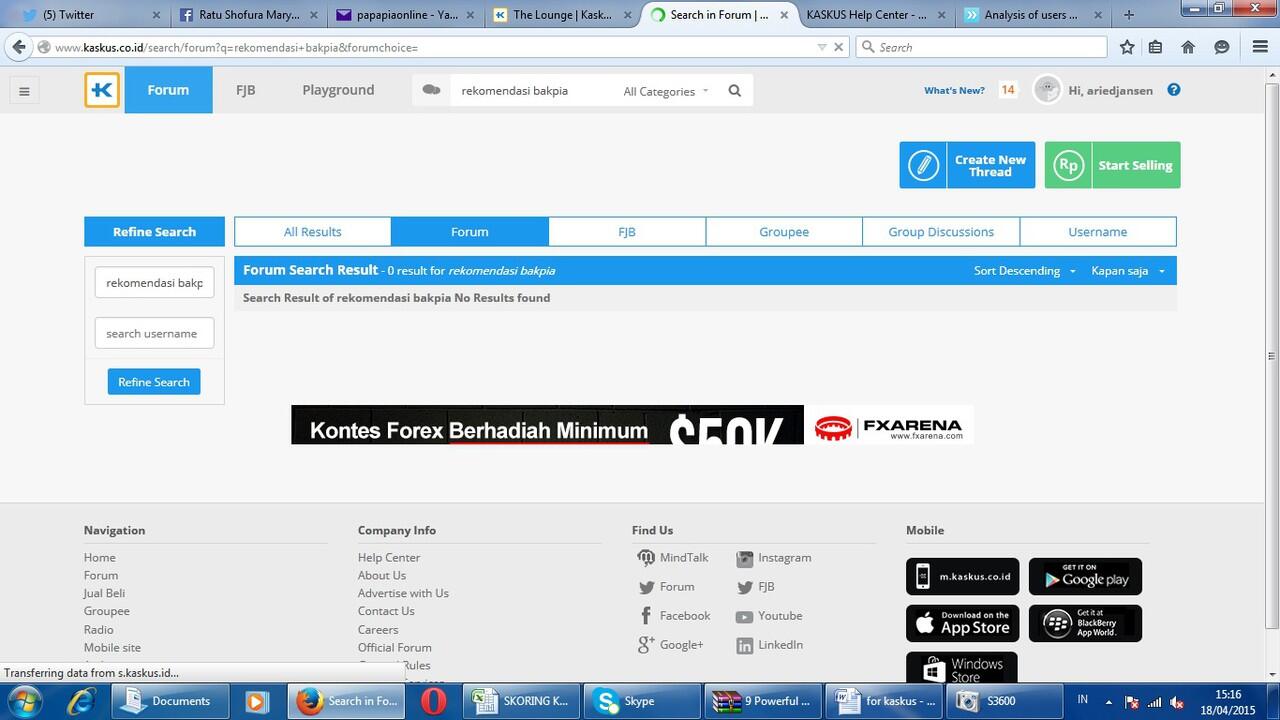This screenshot has width=1280, height=720.
Task: Open the Facebook link
Action: 673,616
